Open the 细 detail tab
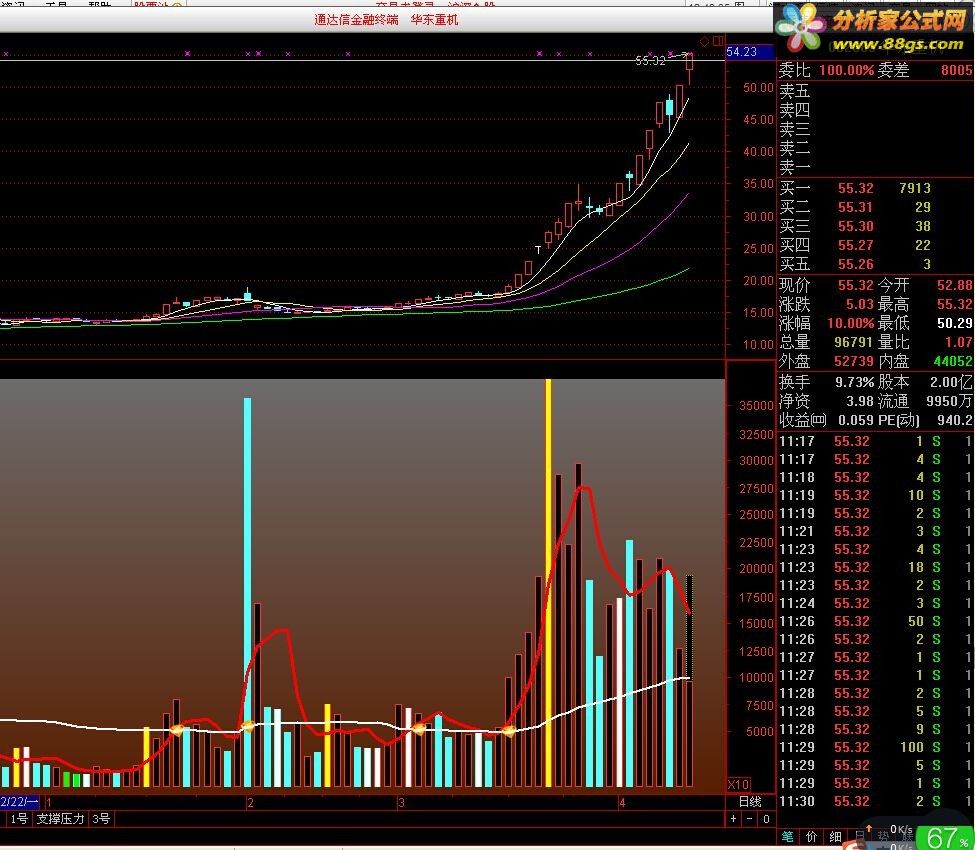 [835, 836]
